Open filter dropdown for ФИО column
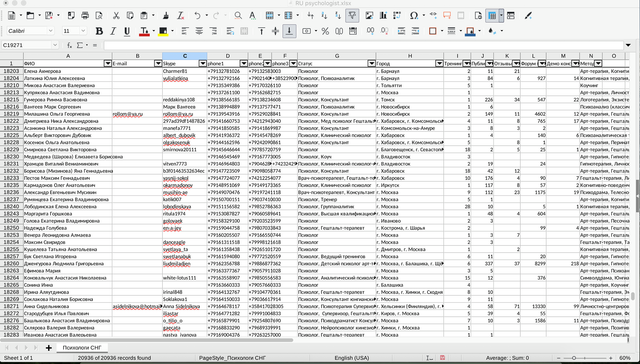640x364 pixels. pyautogui.click(x=108, y=64)
